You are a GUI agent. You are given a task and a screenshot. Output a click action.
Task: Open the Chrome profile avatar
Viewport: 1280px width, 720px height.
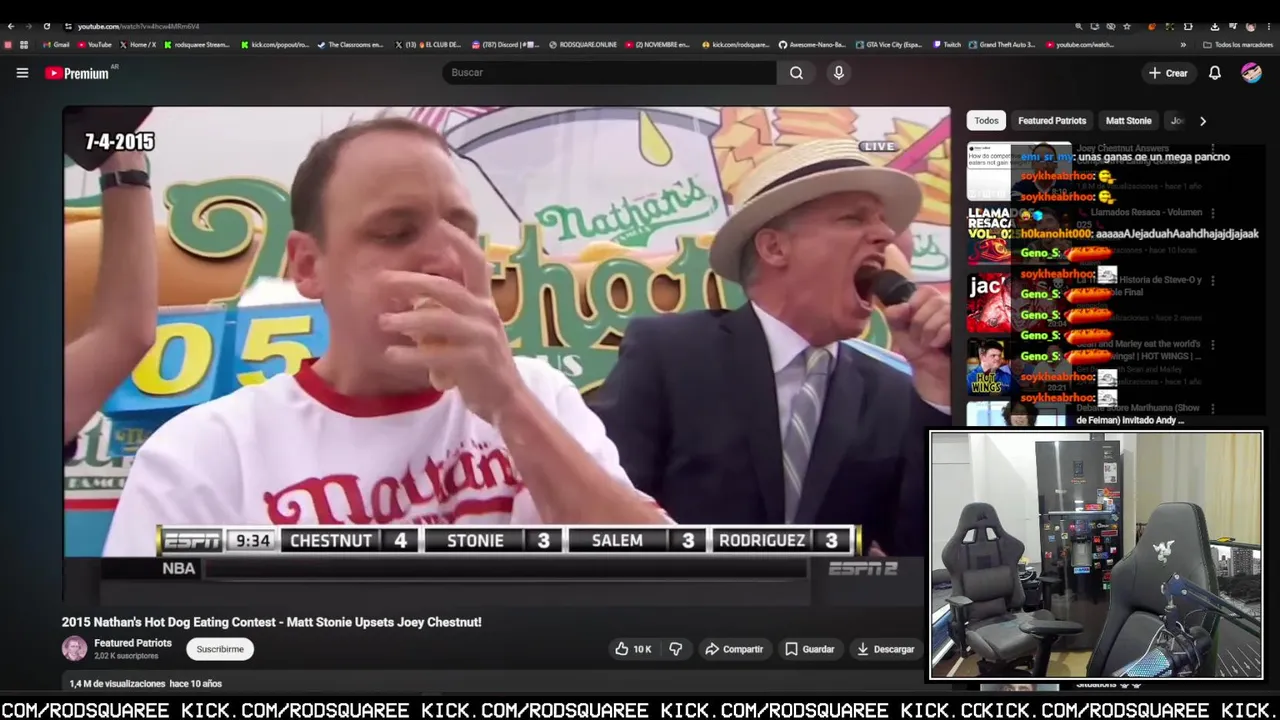coord(1250,26)
